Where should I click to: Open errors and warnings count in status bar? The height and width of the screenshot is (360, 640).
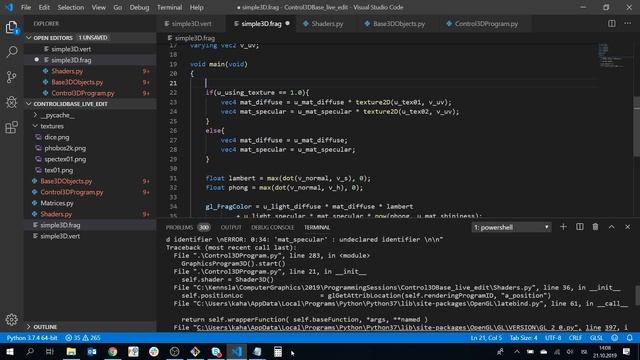click(x=83, y=338)
